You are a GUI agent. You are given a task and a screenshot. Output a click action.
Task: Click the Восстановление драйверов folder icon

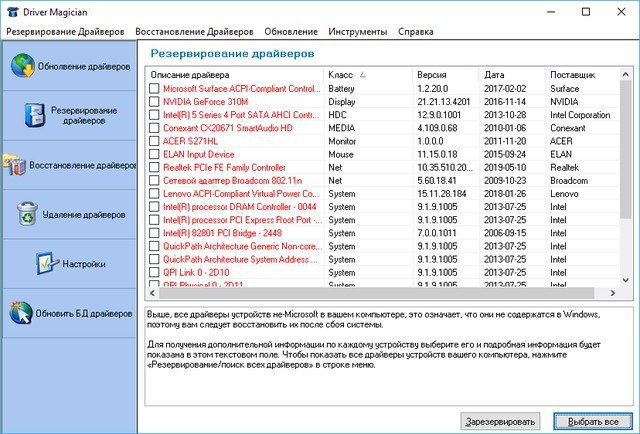[15, 165]
